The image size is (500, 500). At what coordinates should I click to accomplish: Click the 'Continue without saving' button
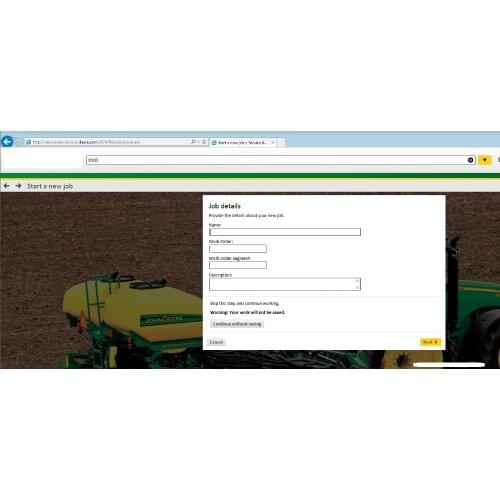click(237, 324)
